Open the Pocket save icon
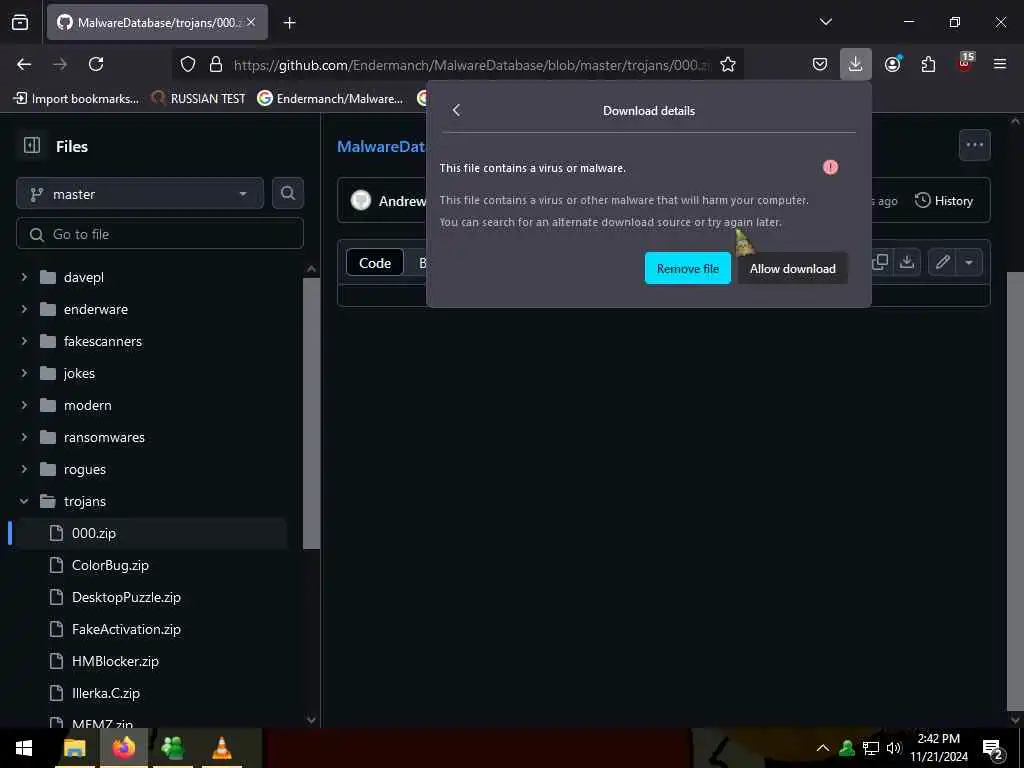The height and width of the screenshot is (768, 1024). [820, 64]
